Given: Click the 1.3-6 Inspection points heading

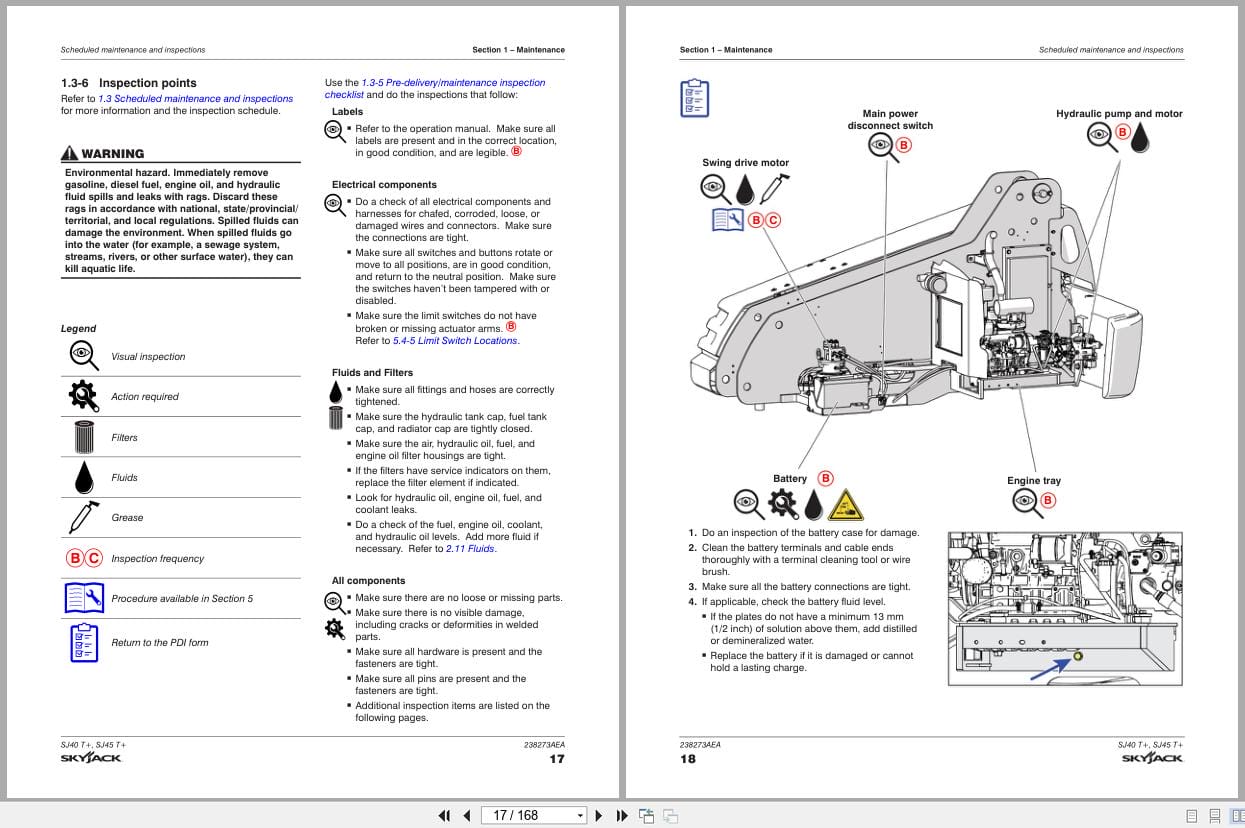Looking at the screenshot, I should tap(129, 83).
